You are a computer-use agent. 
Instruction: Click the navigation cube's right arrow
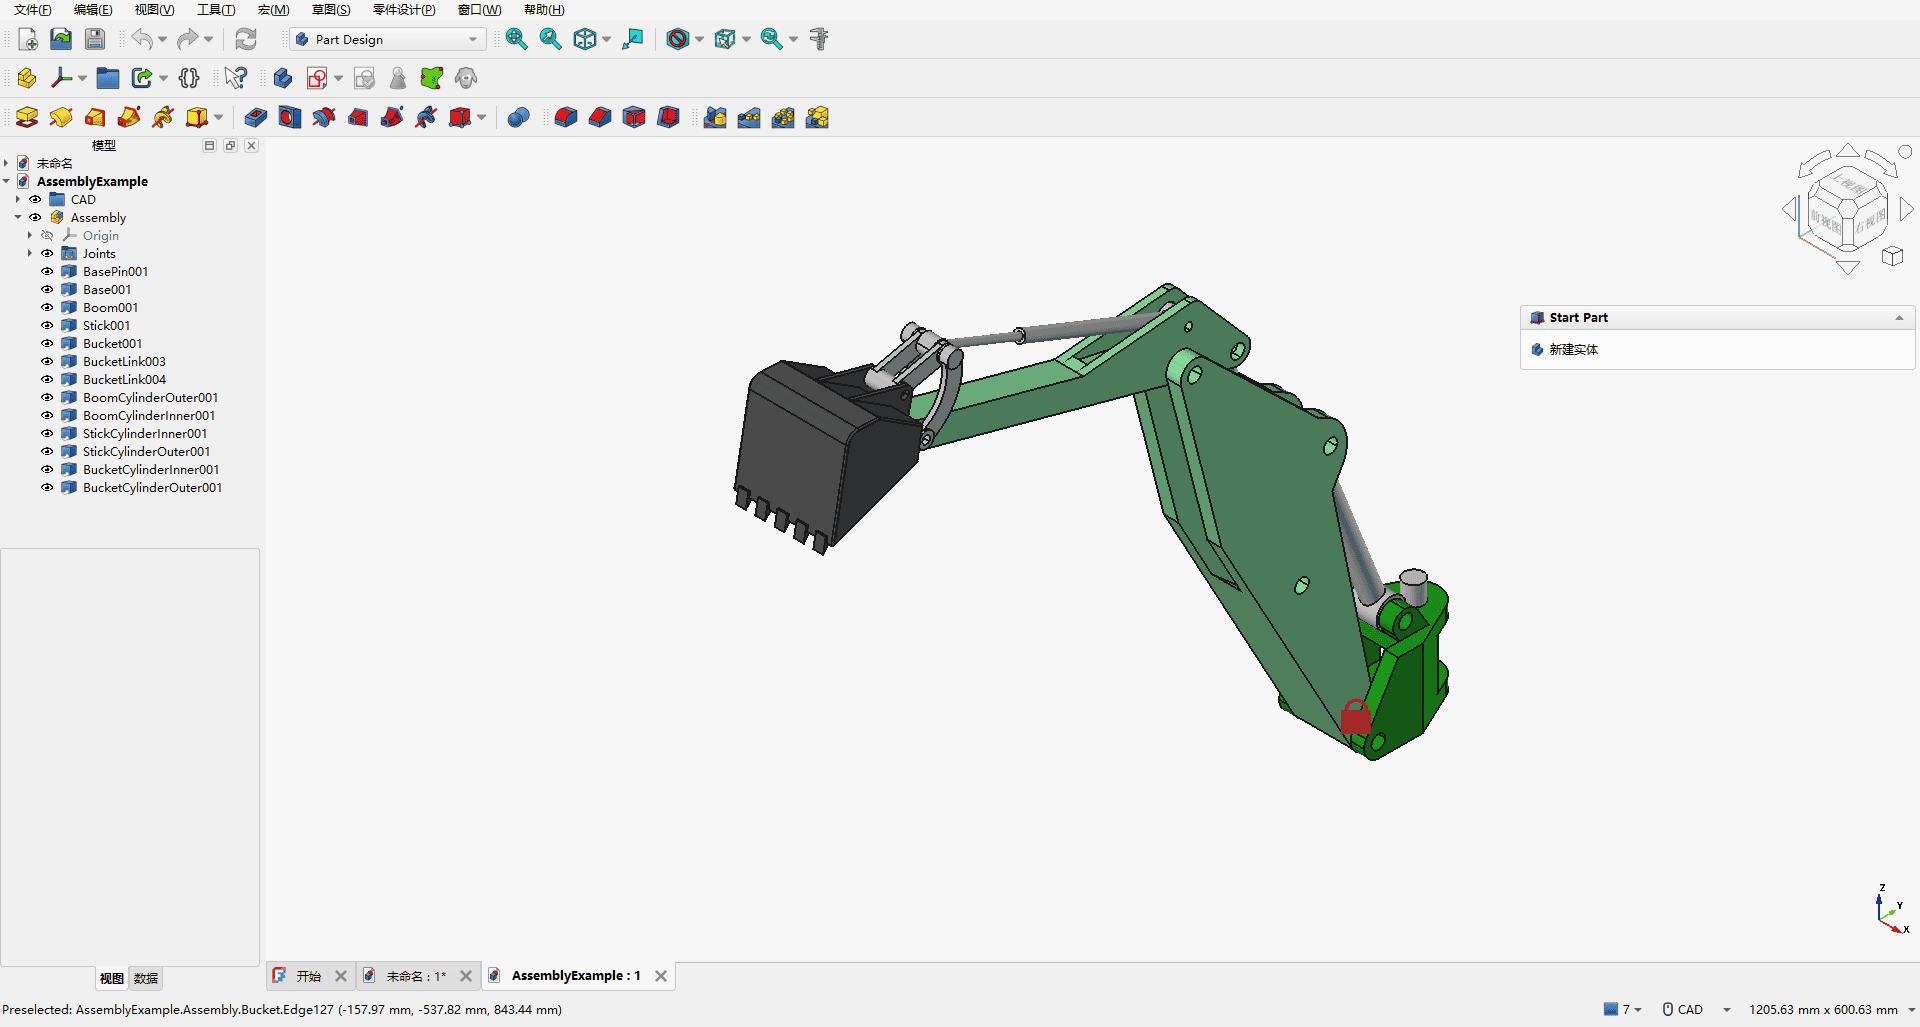point(1906,209)
